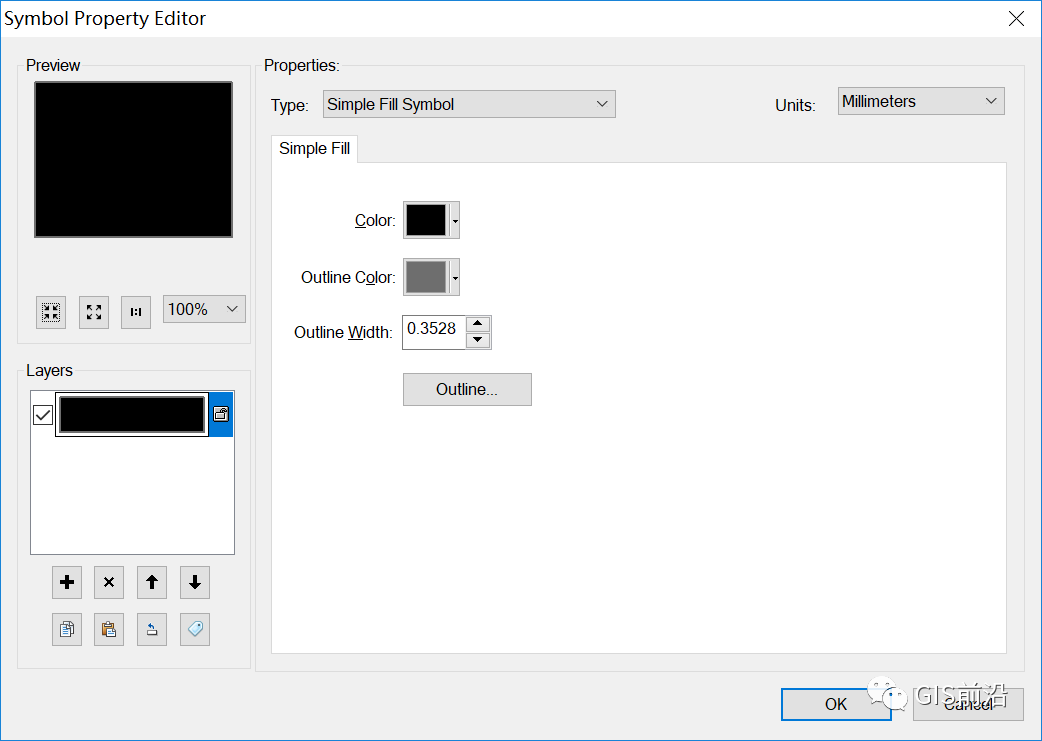Image resolution: width=1042 pixels, height=741 pixels.
Task: Toggle the layer lock icon
Action: [x=221, y=414]
